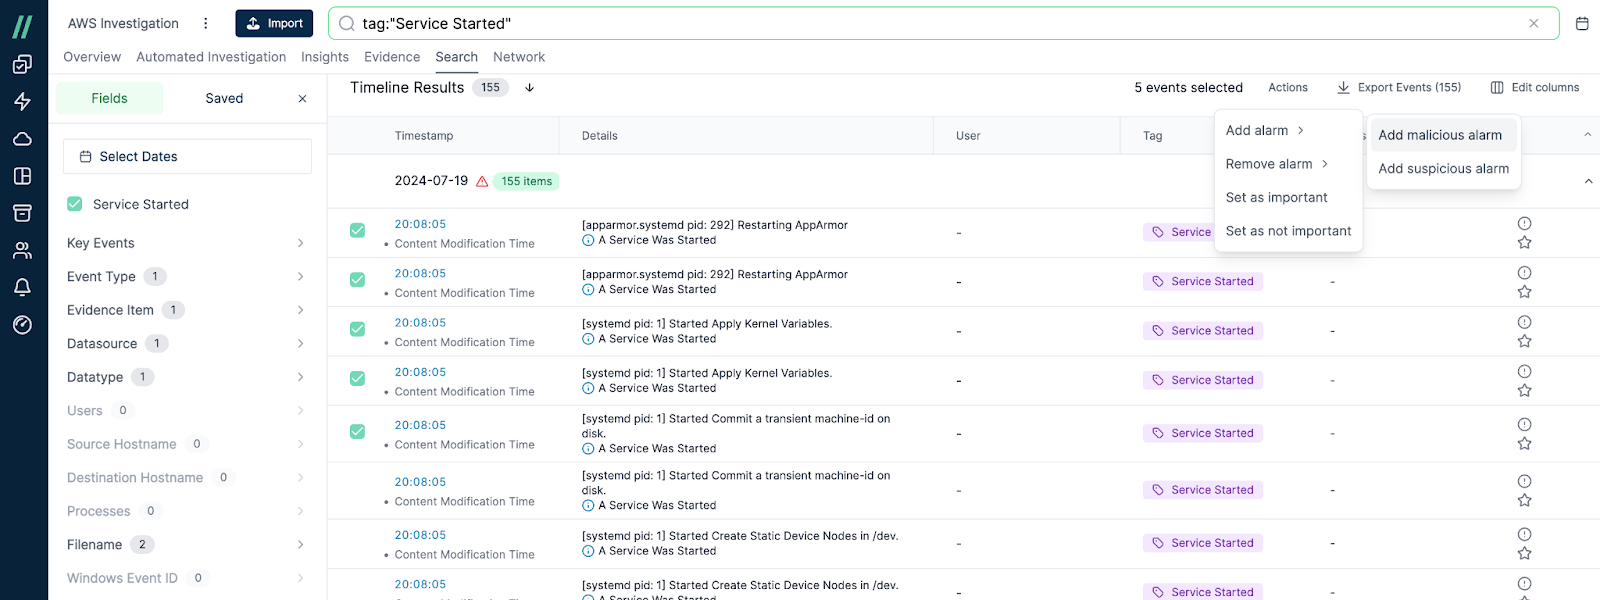The height and width of the screenshot is (600, 1600).
Task: Click the sort arrow next to Timeline Results
Action: 530,88
